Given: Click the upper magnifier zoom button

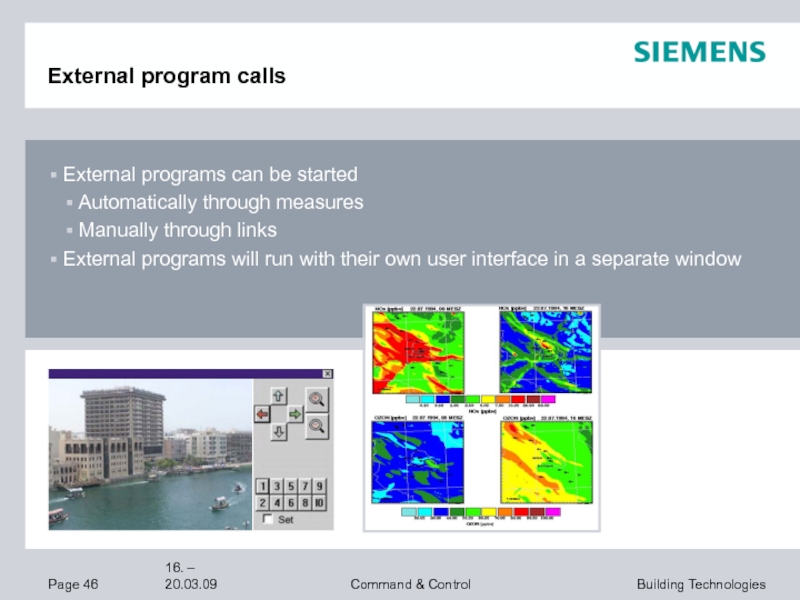Looking at the screenshot, I should (x=317, y=399).
